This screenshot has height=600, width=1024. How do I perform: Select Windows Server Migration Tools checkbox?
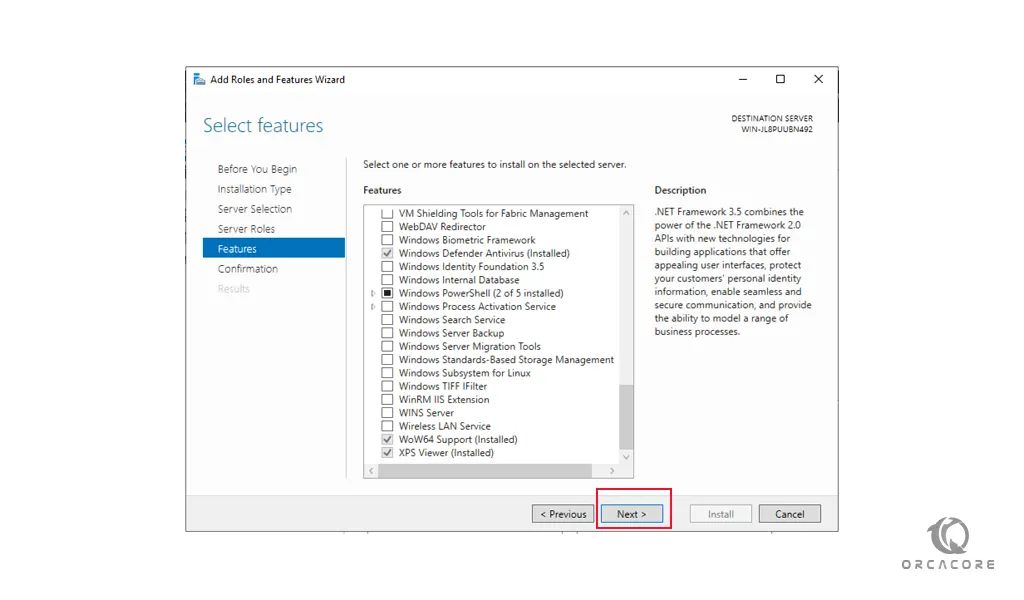[387, 347]
